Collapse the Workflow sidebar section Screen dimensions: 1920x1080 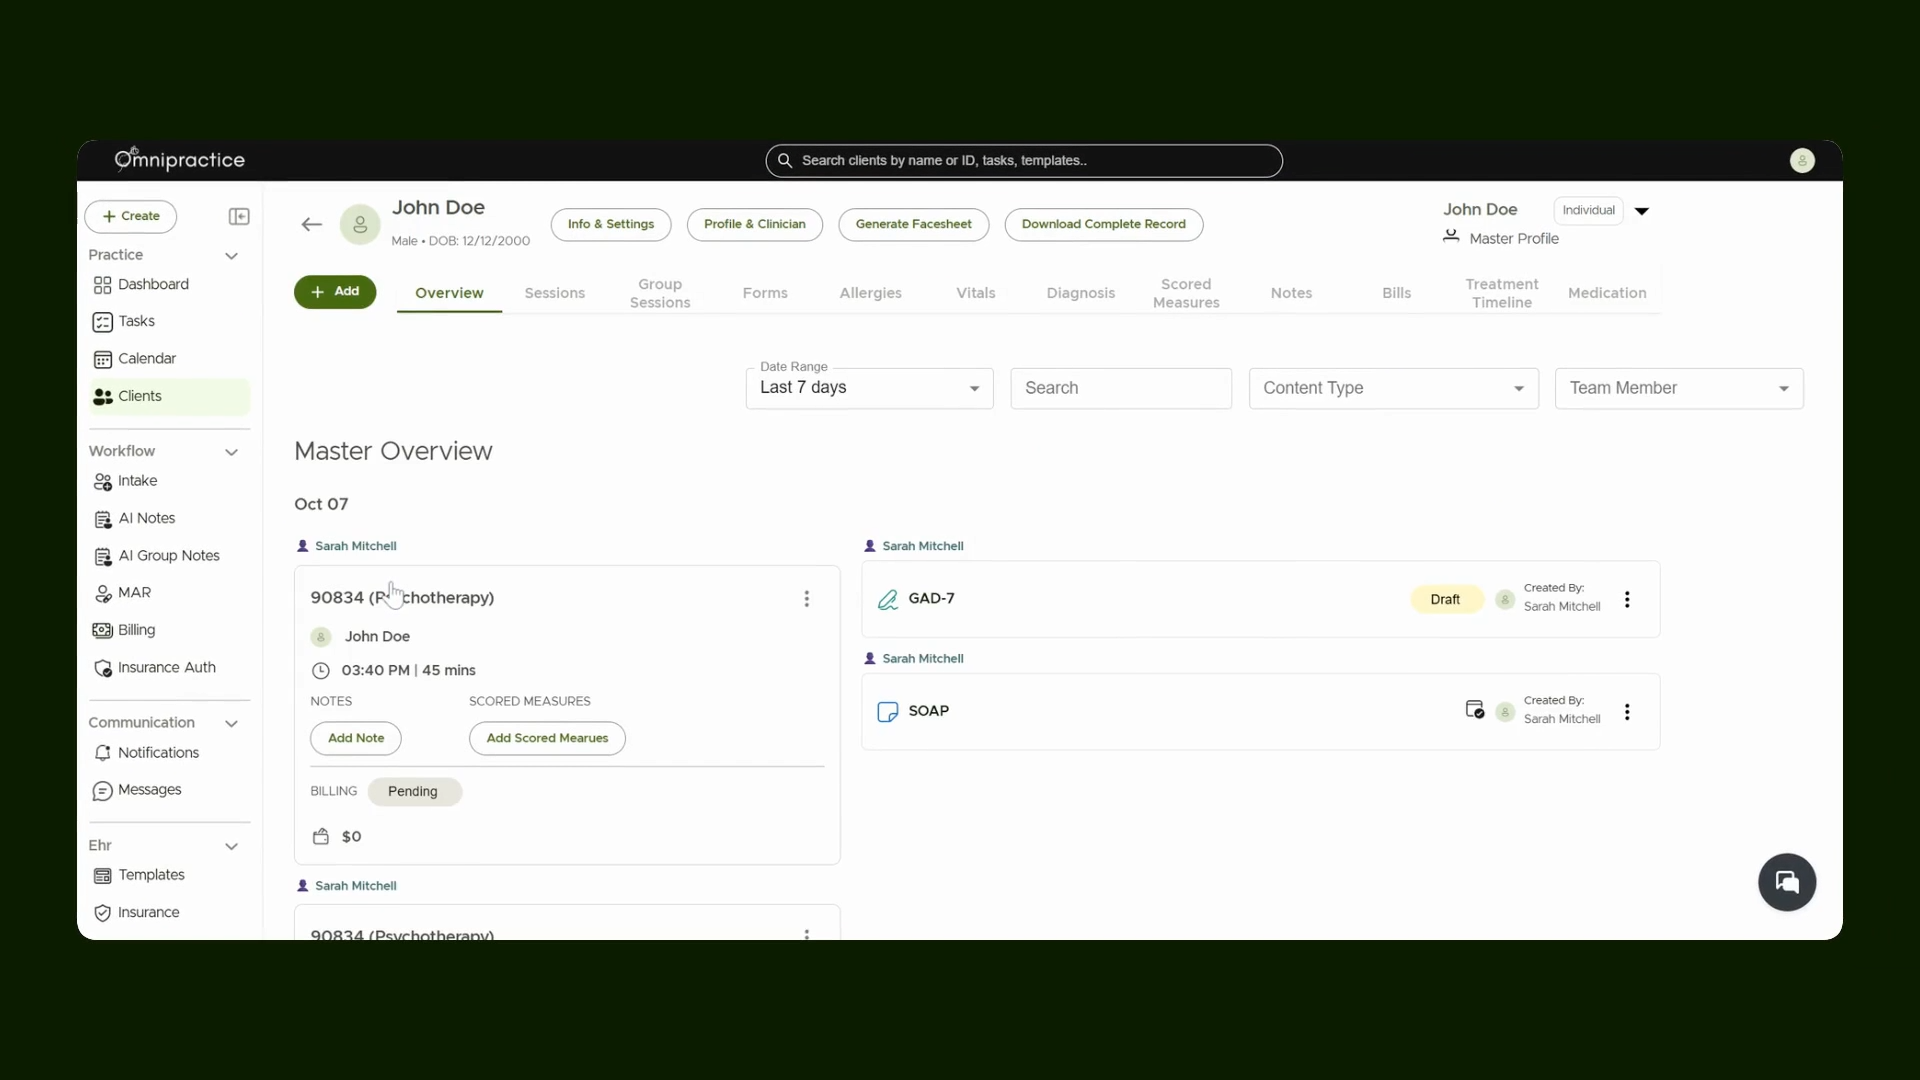click(231, 452)
